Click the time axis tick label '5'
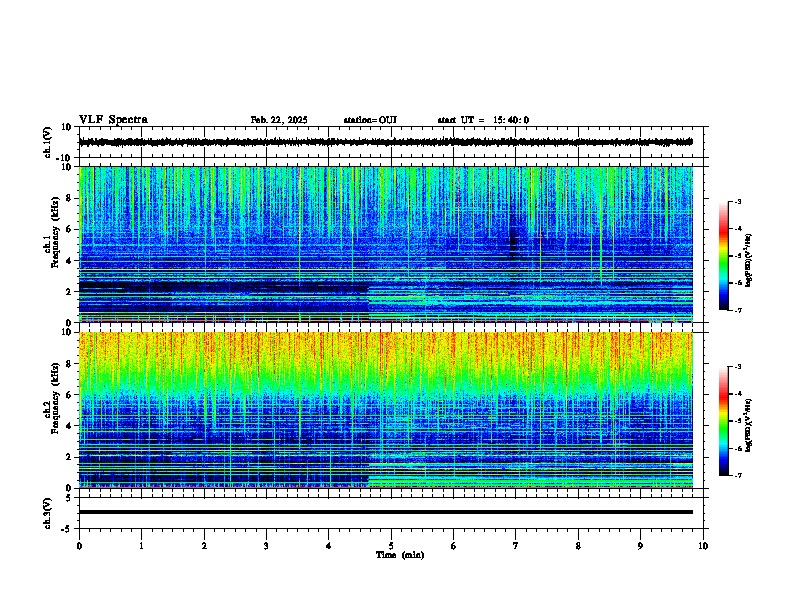 point(391,546)
